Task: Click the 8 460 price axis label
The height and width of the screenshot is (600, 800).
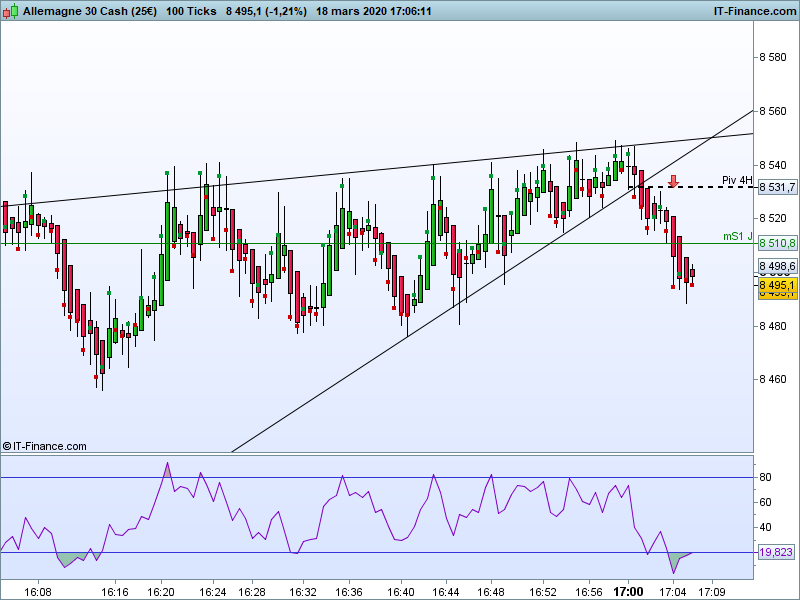Action: [x=772, y=379]
